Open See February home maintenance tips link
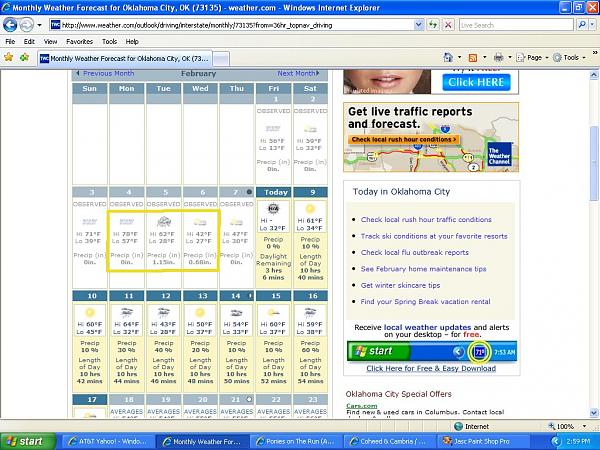This screenshot has width=600, height=450. (423, 269)
